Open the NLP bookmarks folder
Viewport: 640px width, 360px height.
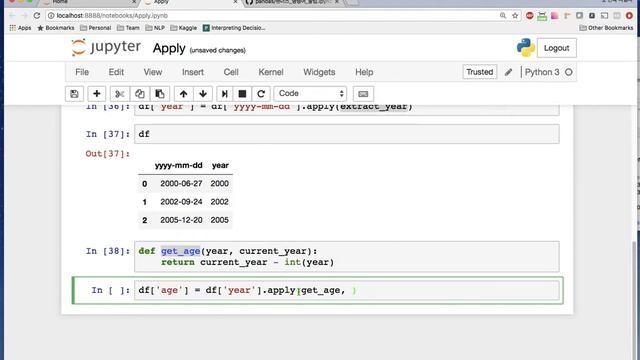coord(155,28)
